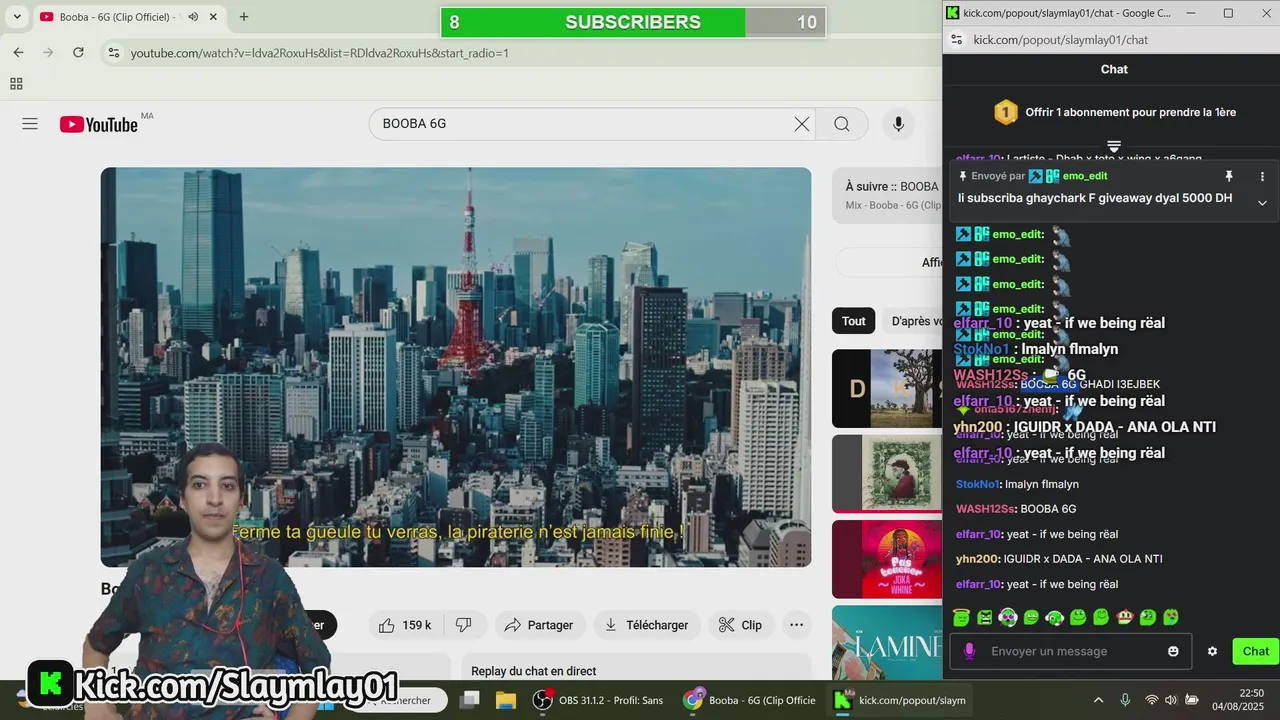1280x720 pixels.
Task: Open more video actions three-dot menu
Action: point(796,625)
